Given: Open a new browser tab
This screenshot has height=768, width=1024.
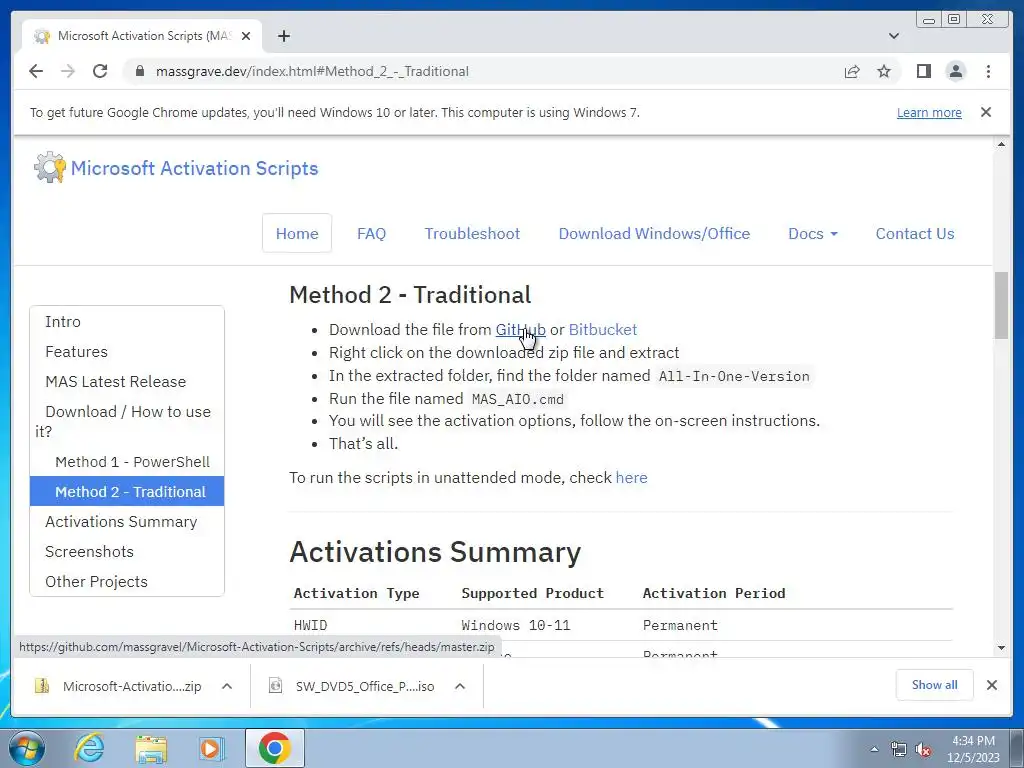Looking at the screenshot, I should pos(283,36).
